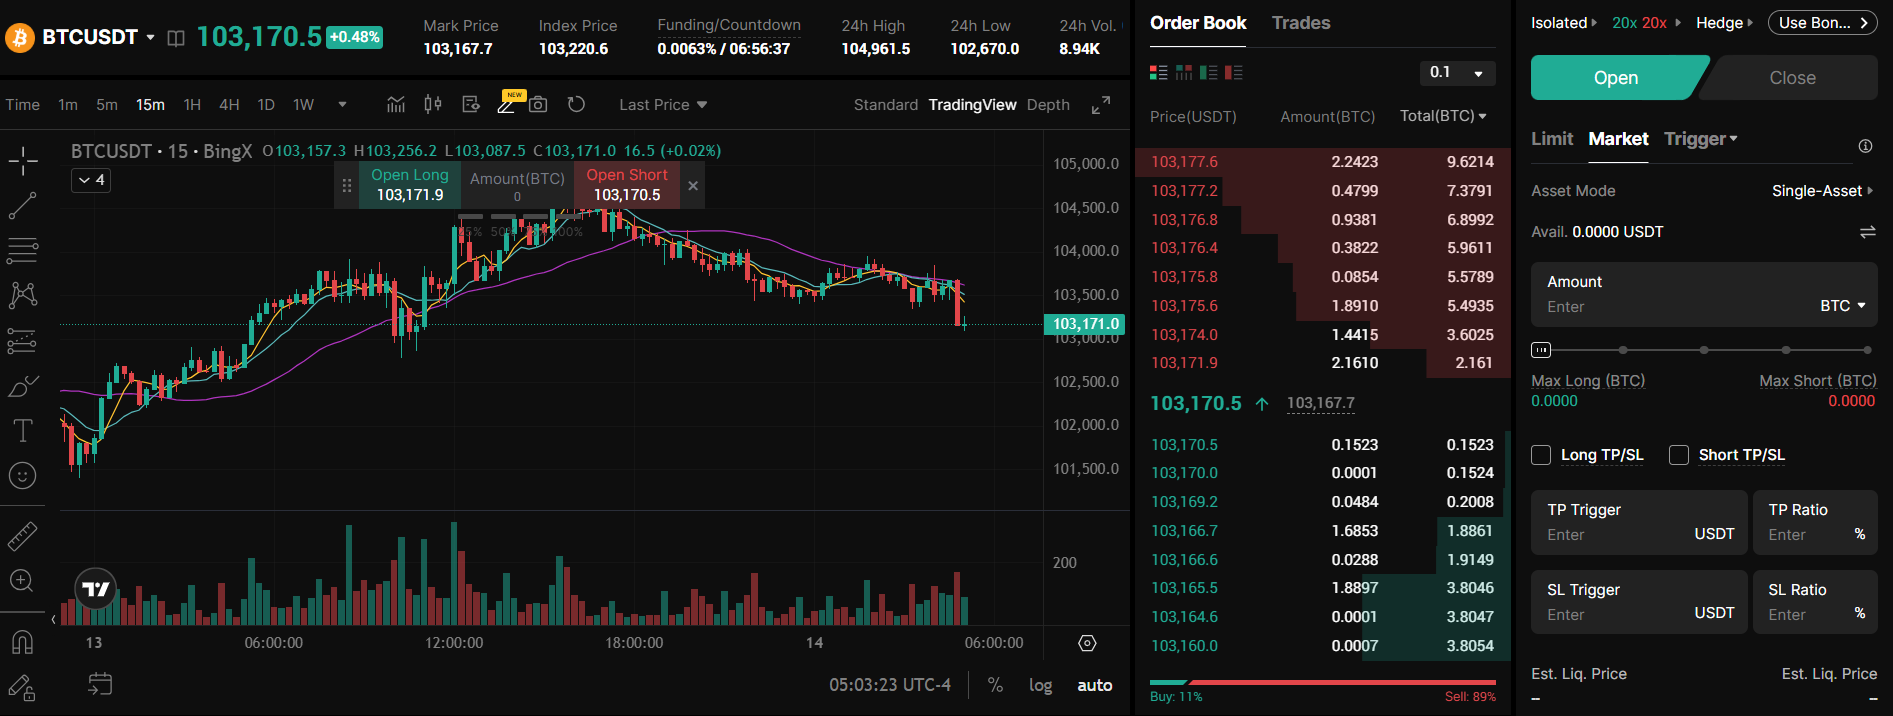The image size is (1893, 716).
Task: Click the Open Short quick-trade button
Action: pos(627,185)
